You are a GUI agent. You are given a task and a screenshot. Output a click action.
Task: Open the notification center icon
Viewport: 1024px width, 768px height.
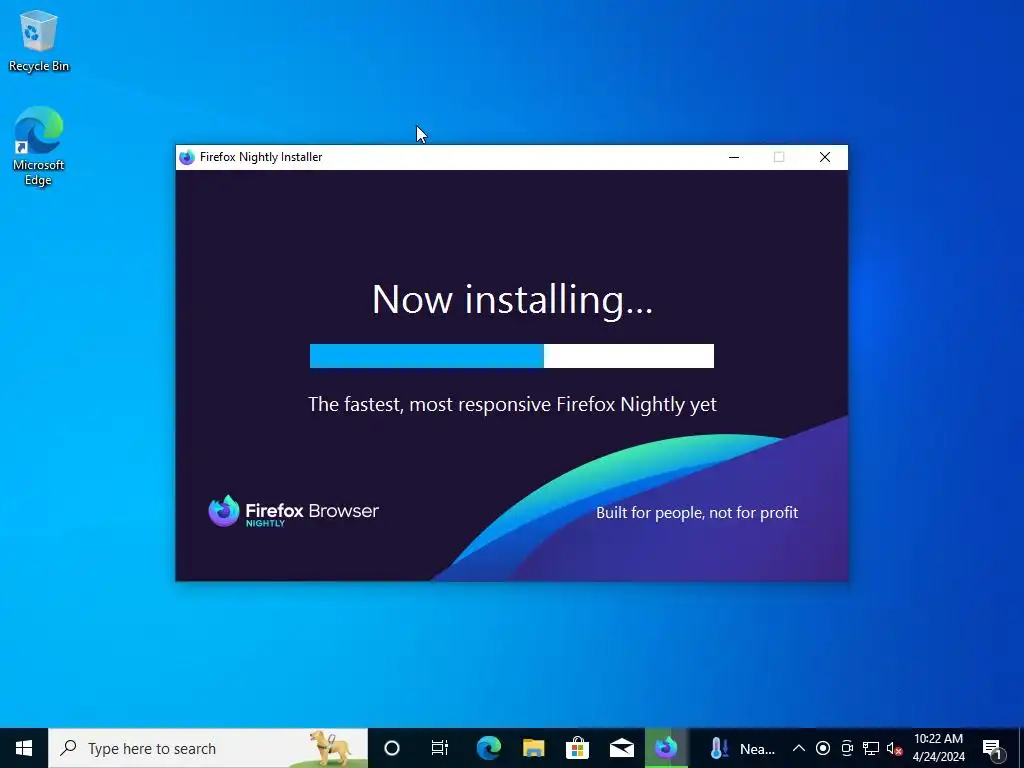coord(992,748)
